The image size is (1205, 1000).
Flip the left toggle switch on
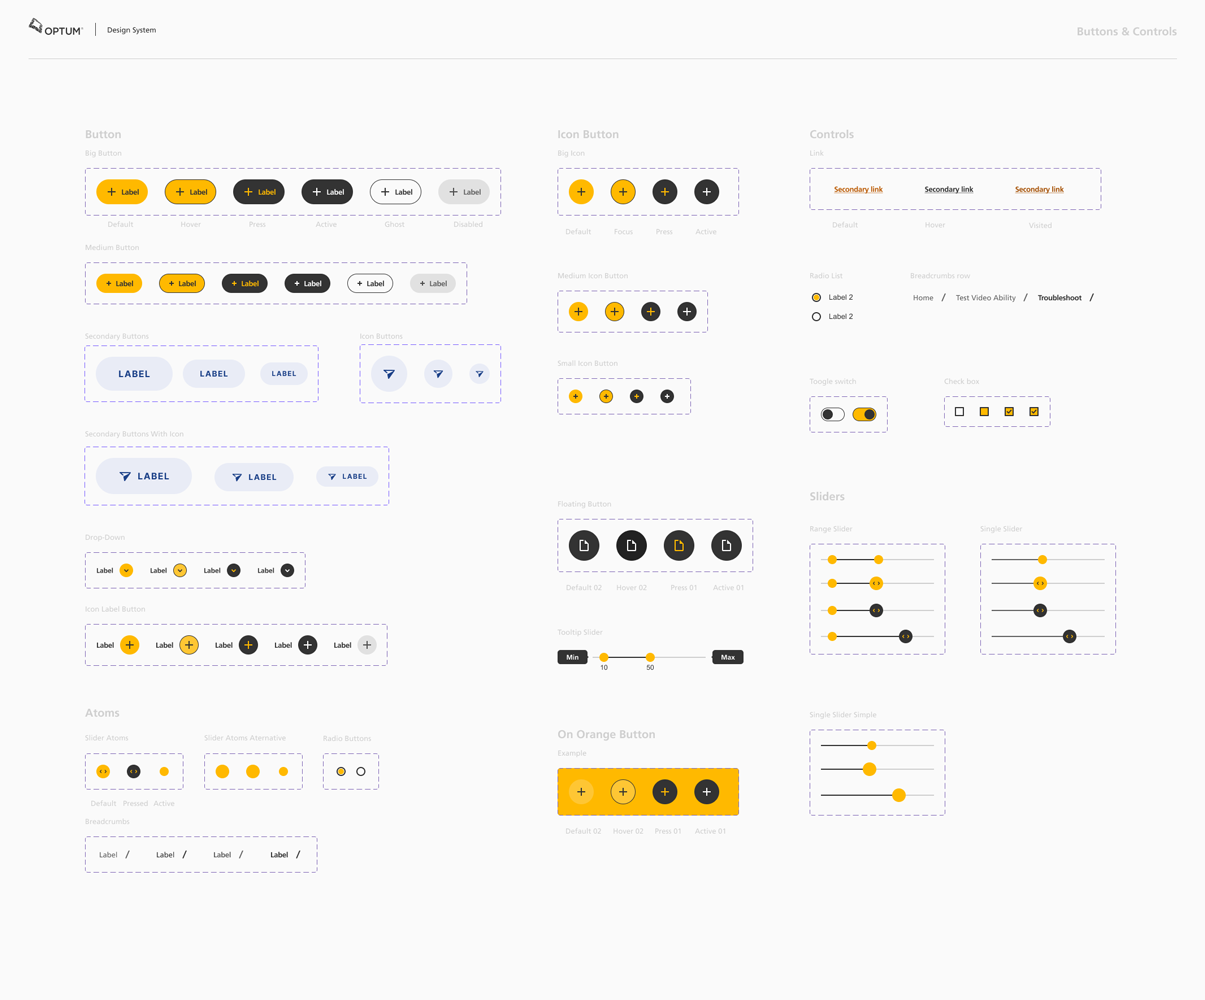[x=831, y=413]
